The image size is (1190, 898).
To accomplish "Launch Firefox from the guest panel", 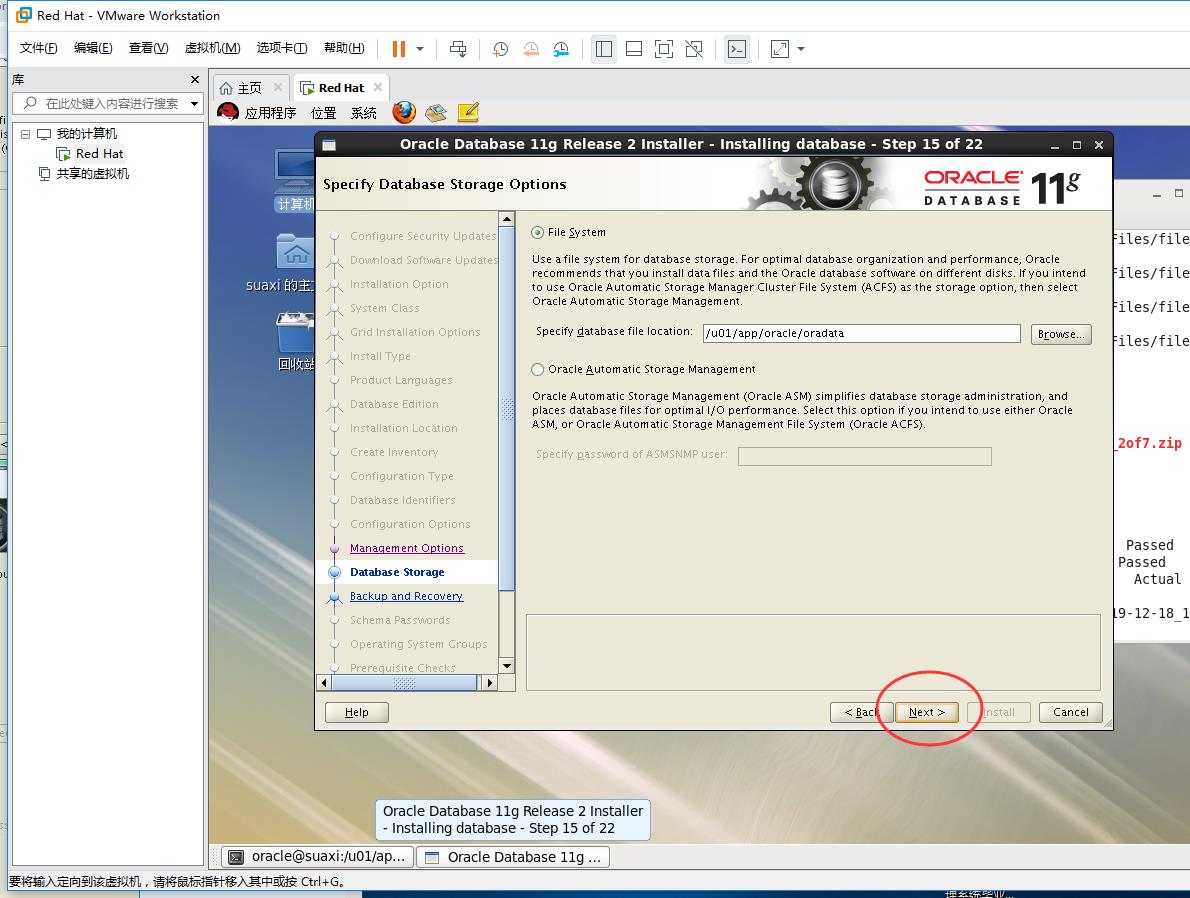I will tap(404, 112).
